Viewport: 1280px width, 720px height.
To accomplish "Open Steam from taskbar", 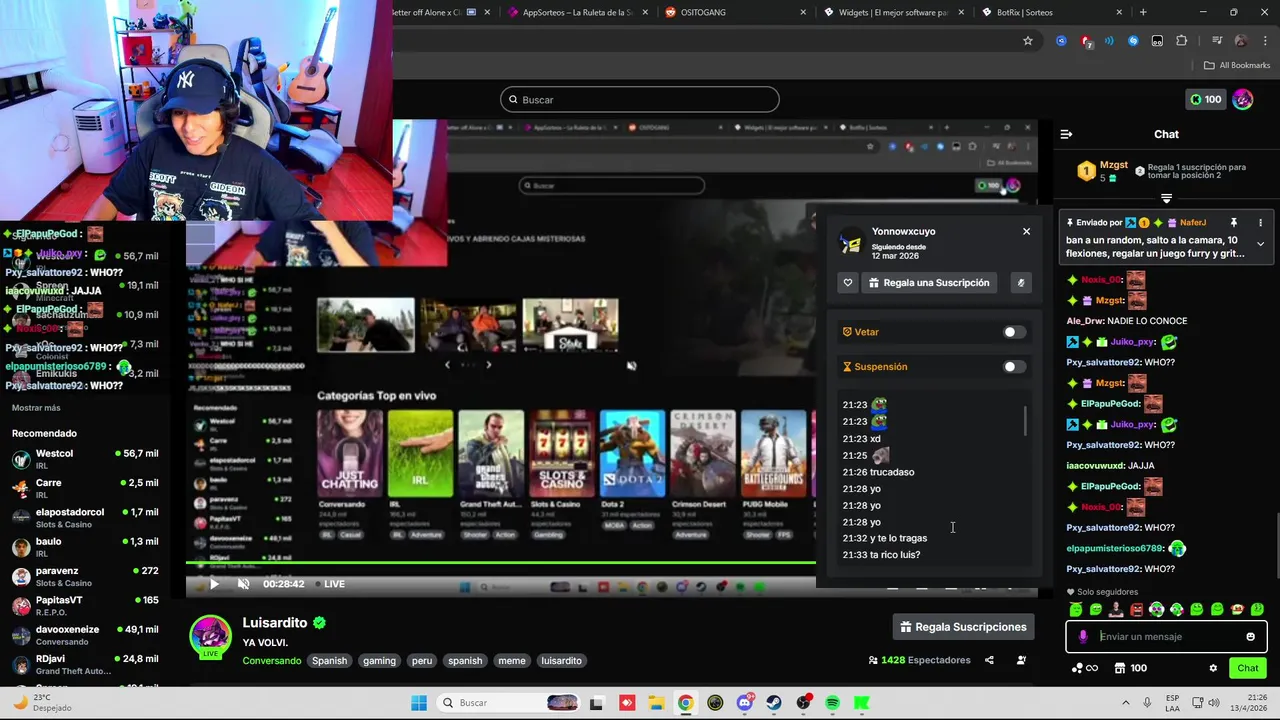I will coord(774,703).
